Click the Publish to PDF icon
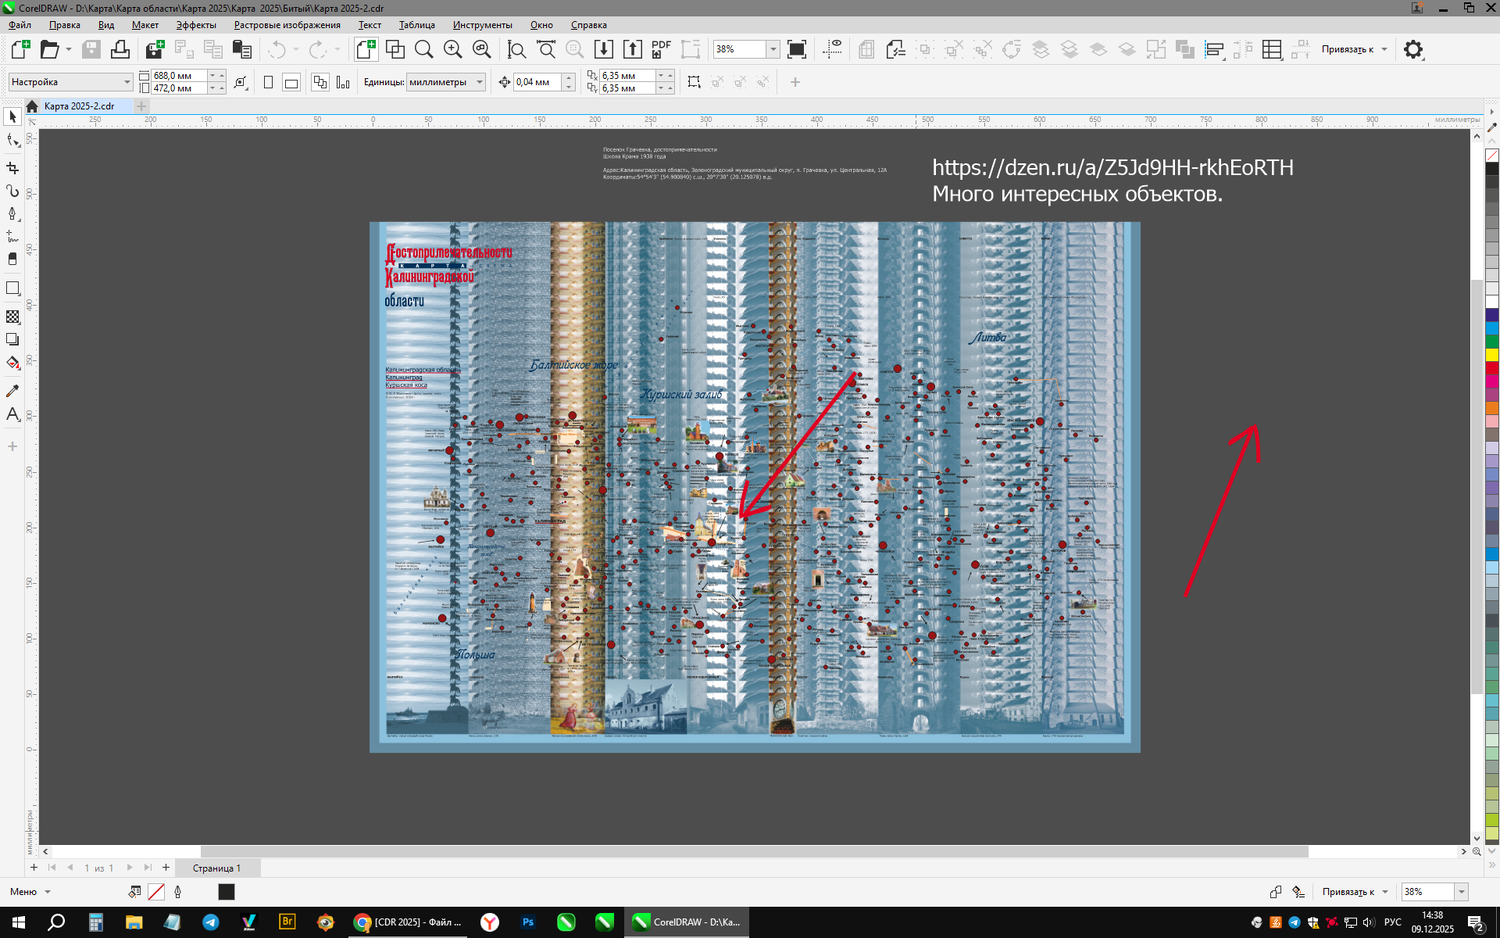 661,49
